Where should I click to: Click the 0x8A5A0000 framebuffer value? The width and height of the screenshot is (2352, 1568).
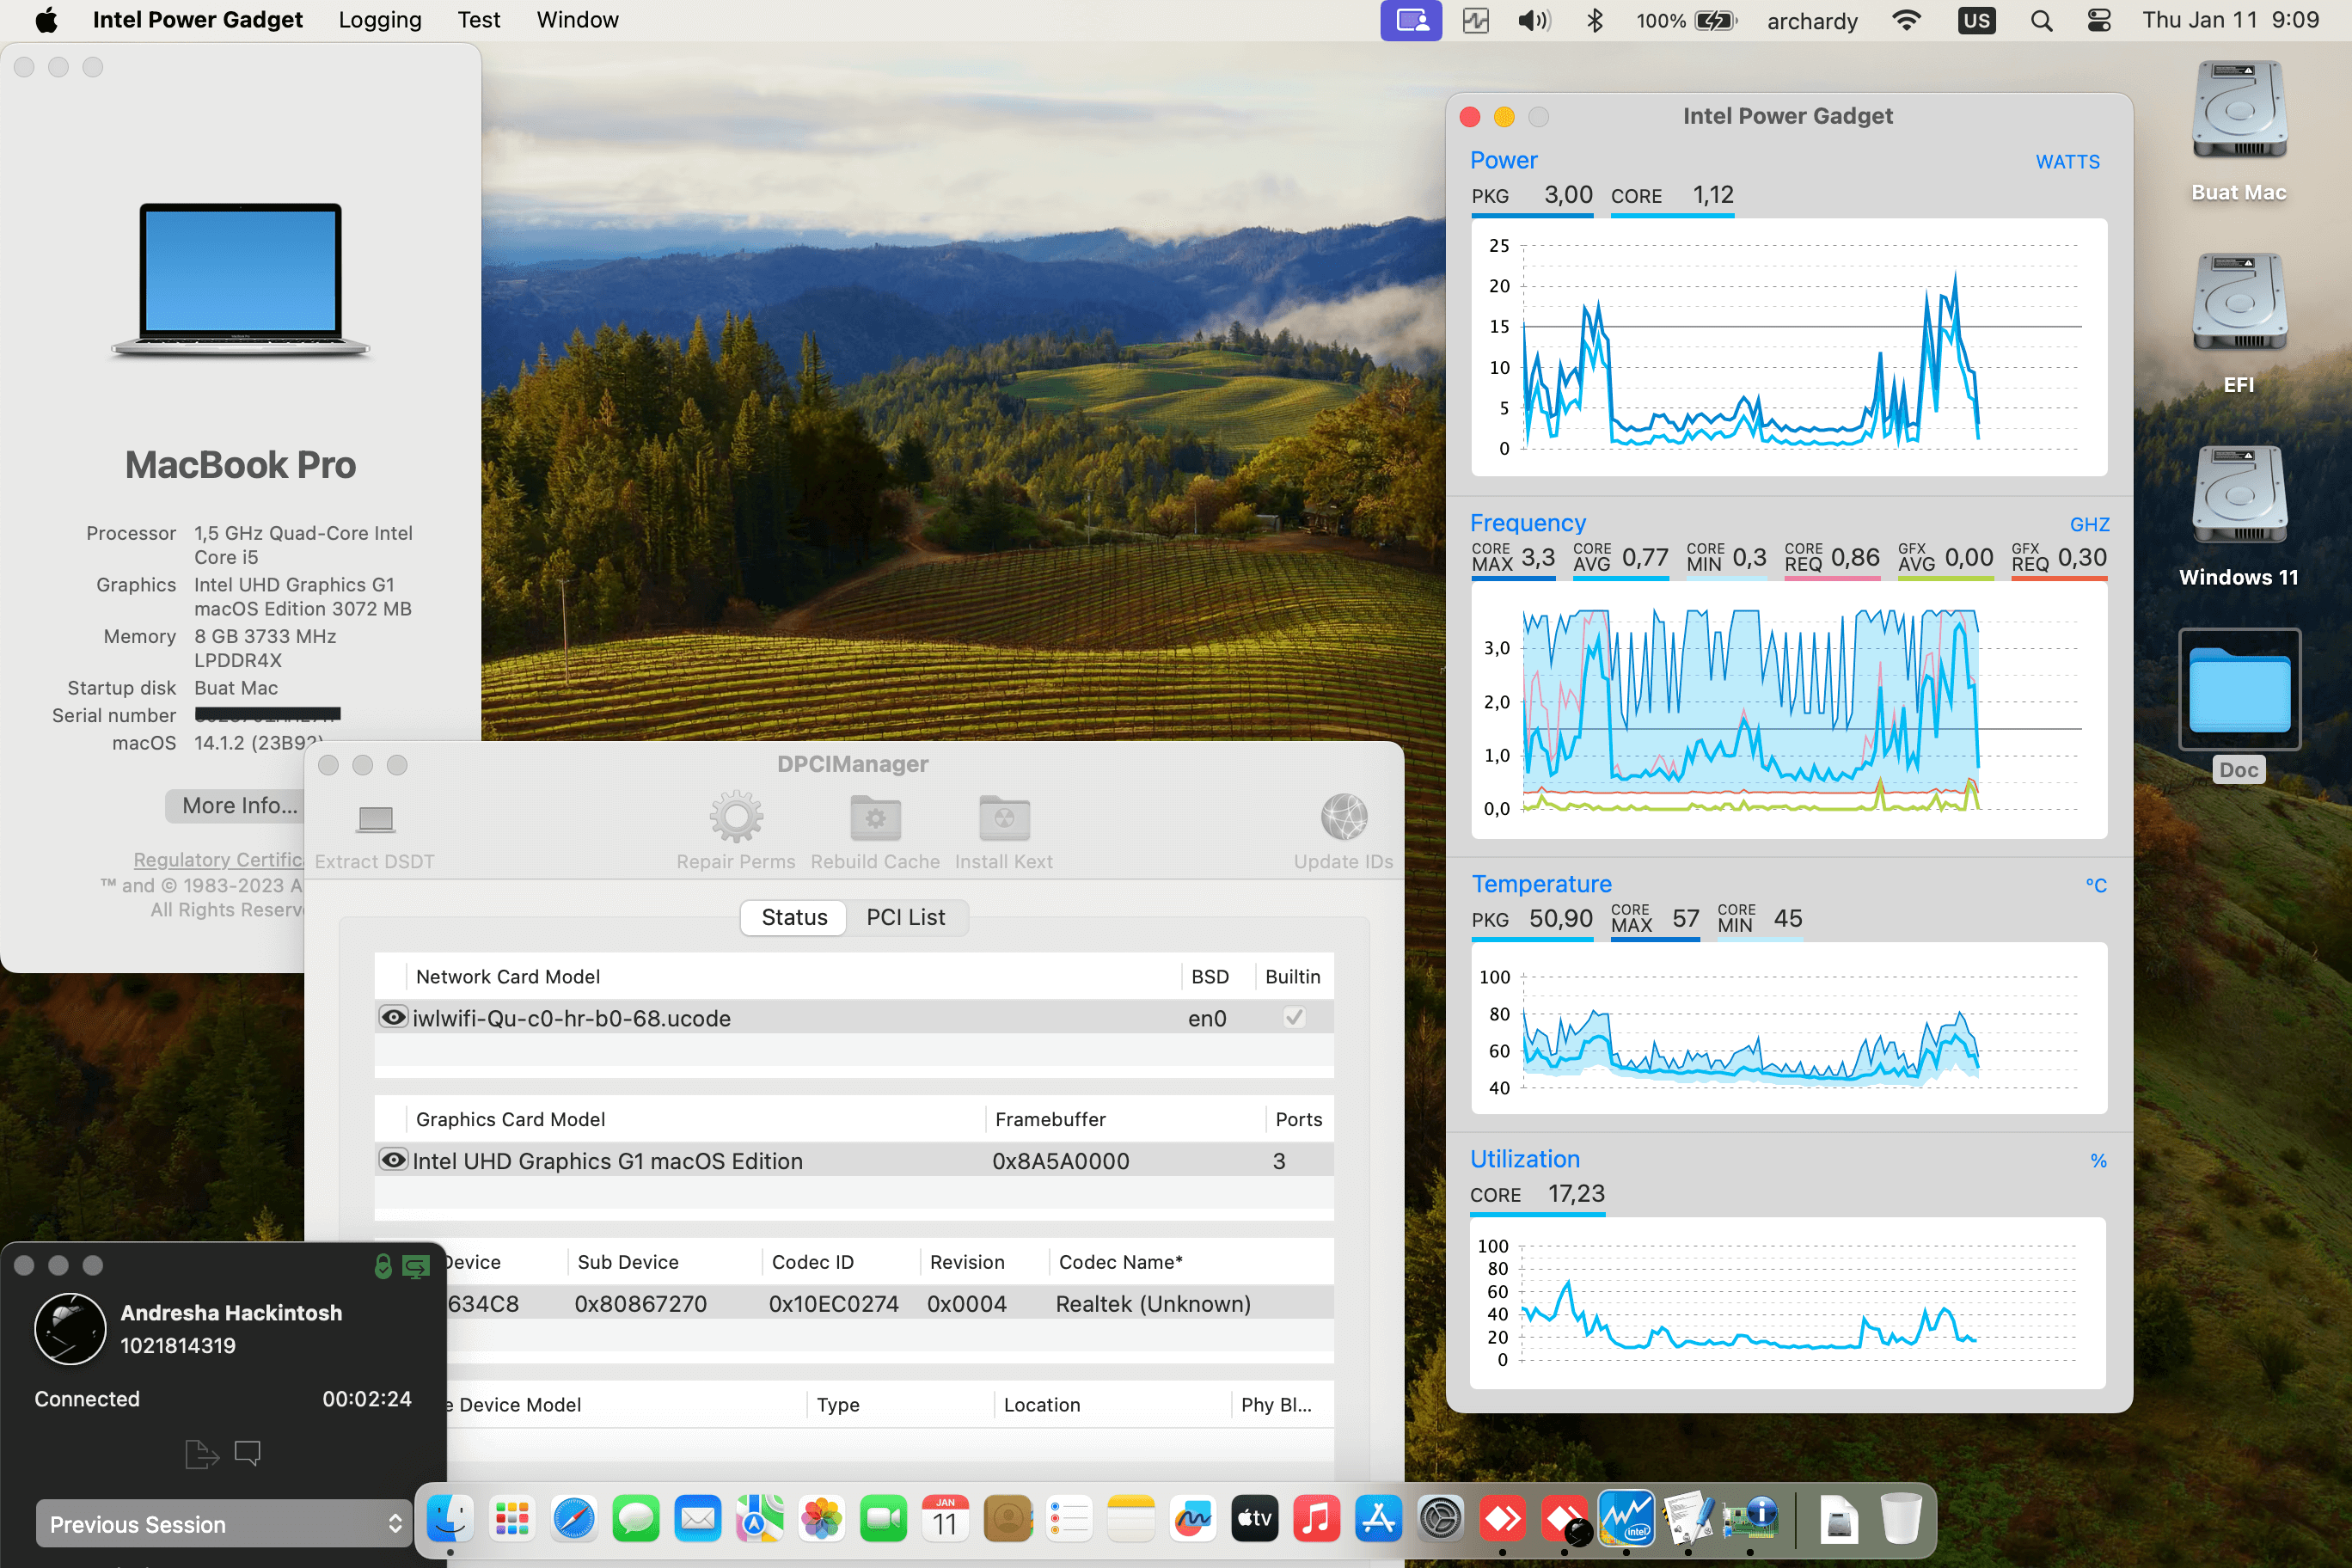pos(1061,1161)
